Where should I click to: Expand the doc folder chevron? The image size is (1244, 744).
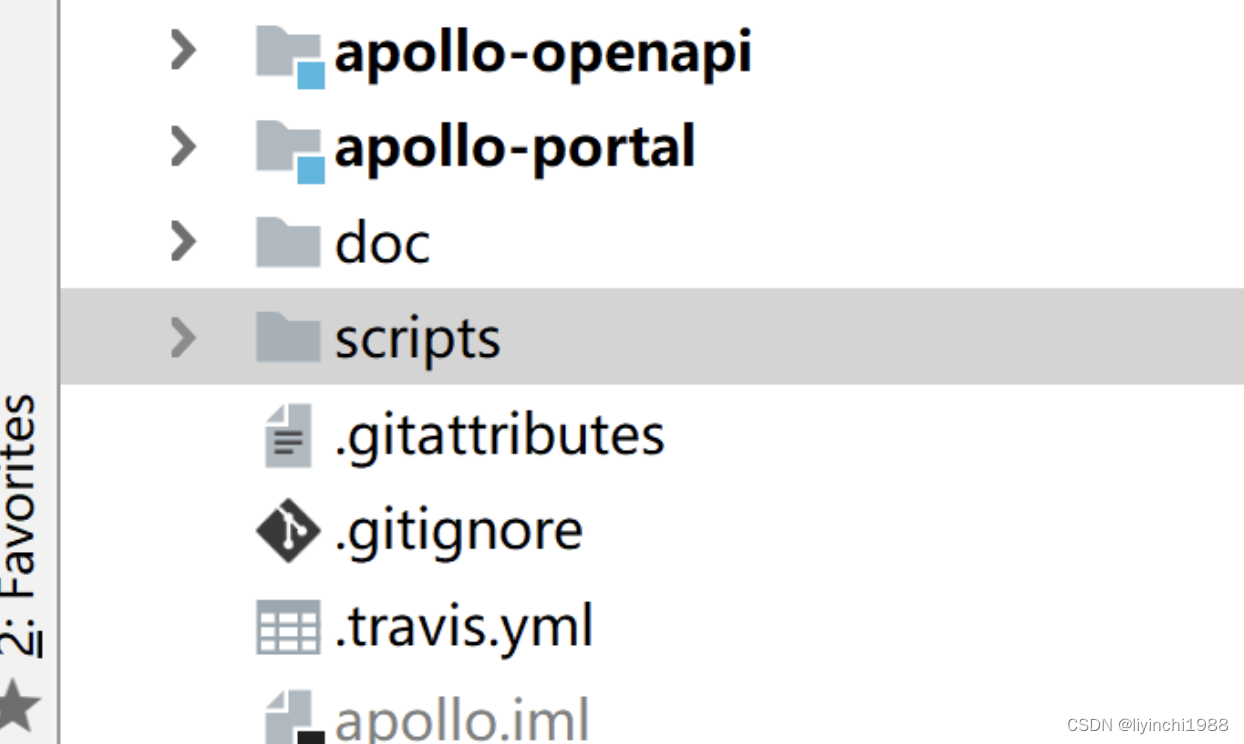pos(183,240)
